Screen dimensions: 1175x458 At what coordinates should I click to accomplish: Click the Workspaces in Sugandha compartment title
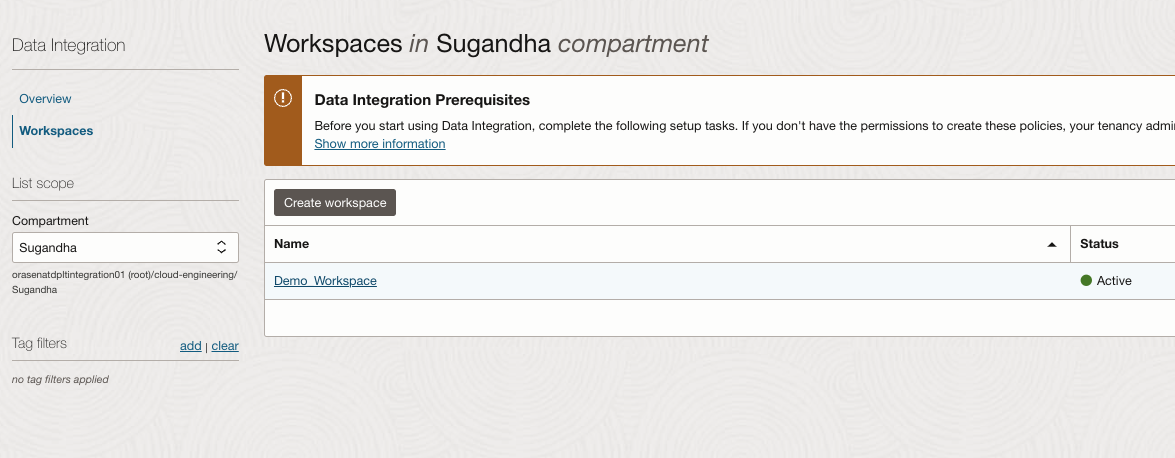[x=486, y=43]
